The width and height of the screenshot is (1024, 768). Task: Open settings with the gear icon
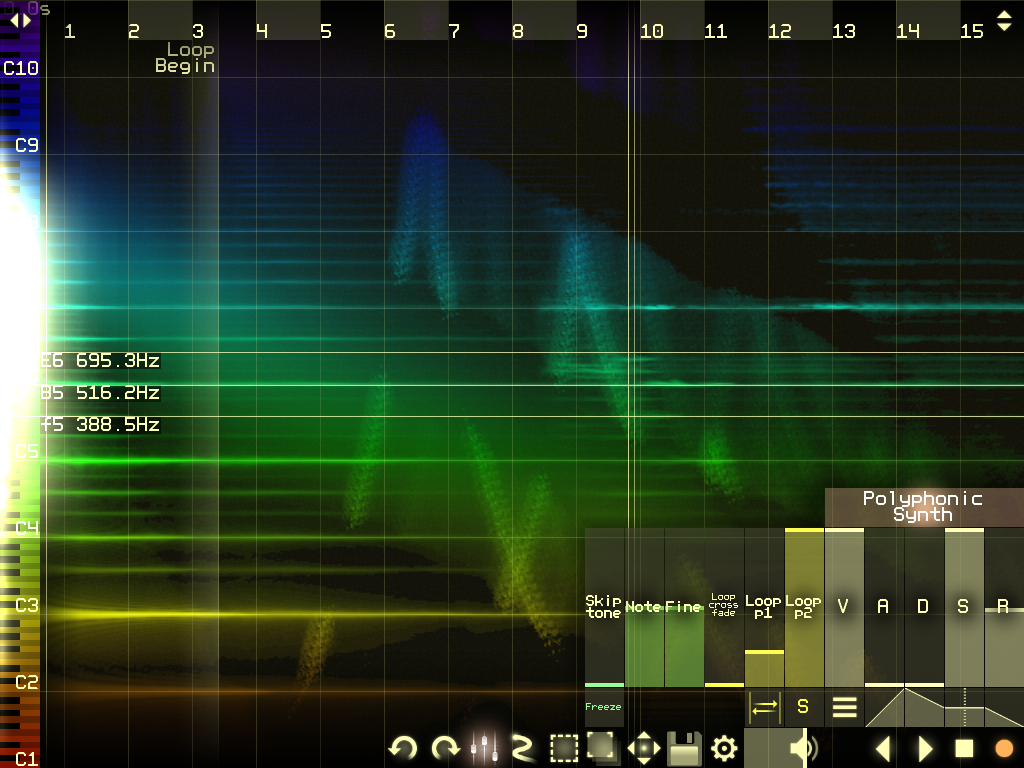(724, 748)
